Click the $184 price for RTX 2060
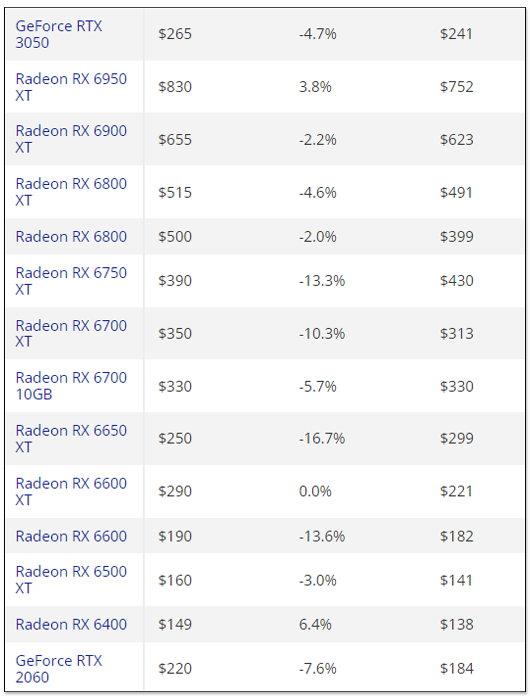The height and width of the screenshot is (700, 530). click(x=456, y=669)
